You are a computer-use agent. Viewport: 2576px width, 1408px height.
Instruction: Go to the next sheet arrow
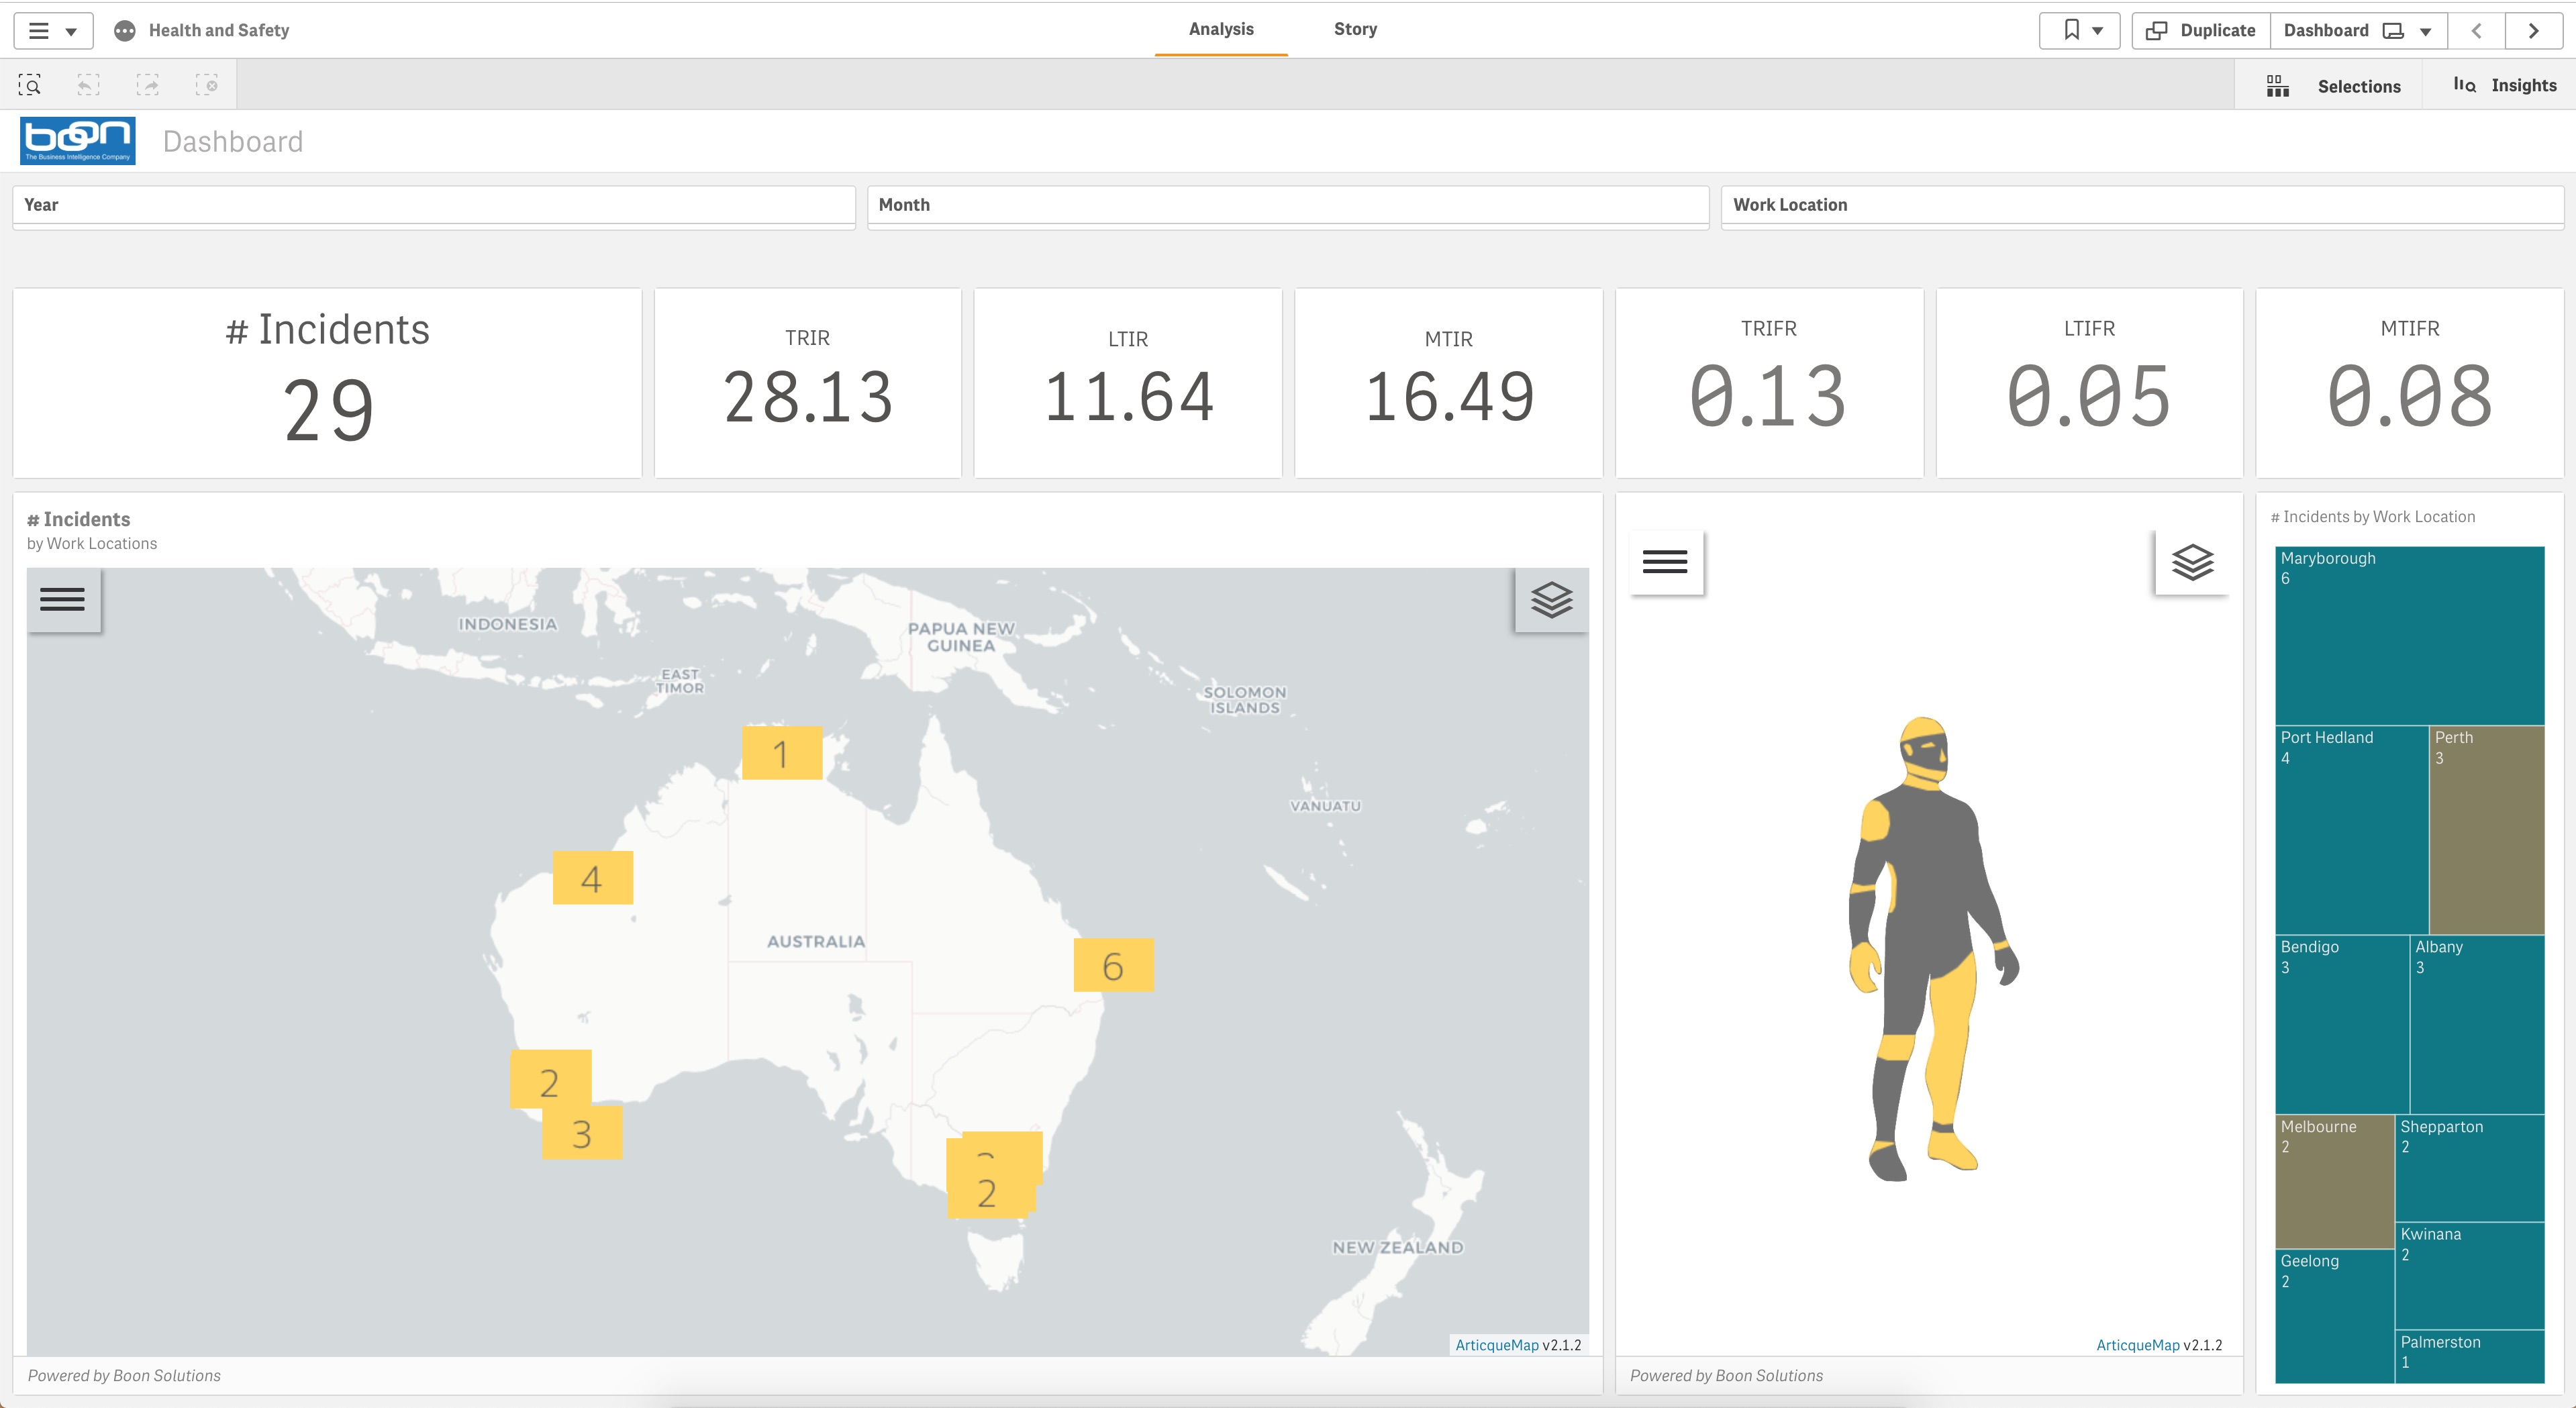[x=2533, y=31]
